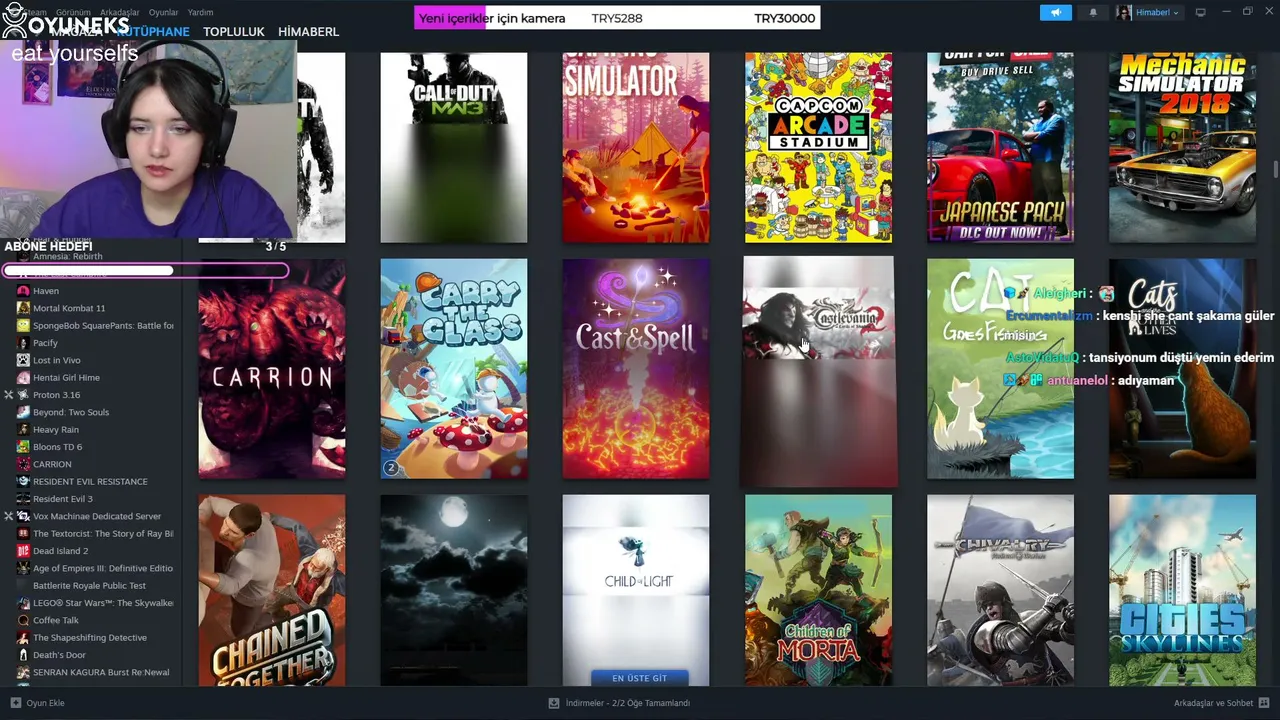Open the Carry The Glass cover

click(454, 369)
